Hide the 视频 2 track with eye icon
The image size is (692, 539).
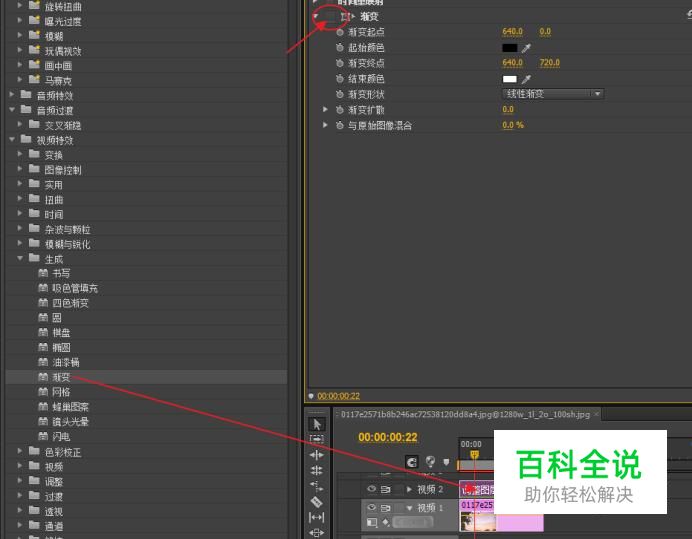[372, 489]
